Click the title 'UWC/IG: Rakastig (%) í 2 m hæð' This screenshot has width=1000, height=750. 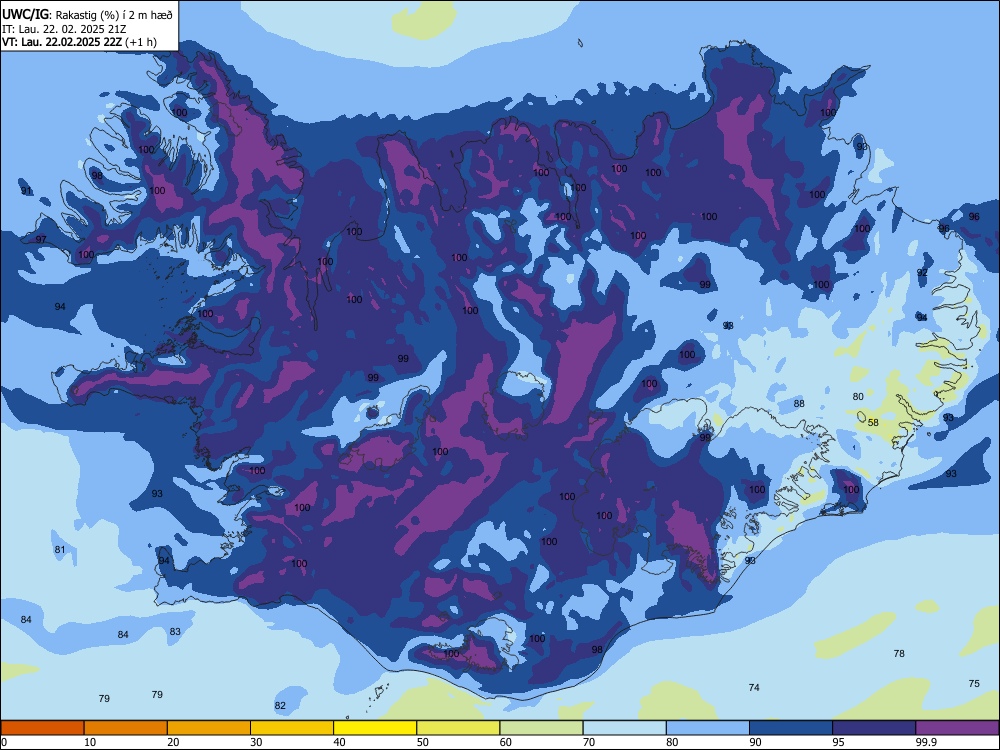pyautogui.click(x=87, y=15)
